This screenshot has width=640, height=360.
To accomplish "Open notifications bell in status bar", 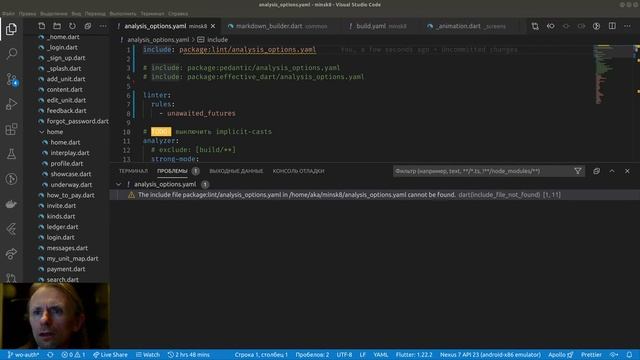I will click(x=629, y=355).
